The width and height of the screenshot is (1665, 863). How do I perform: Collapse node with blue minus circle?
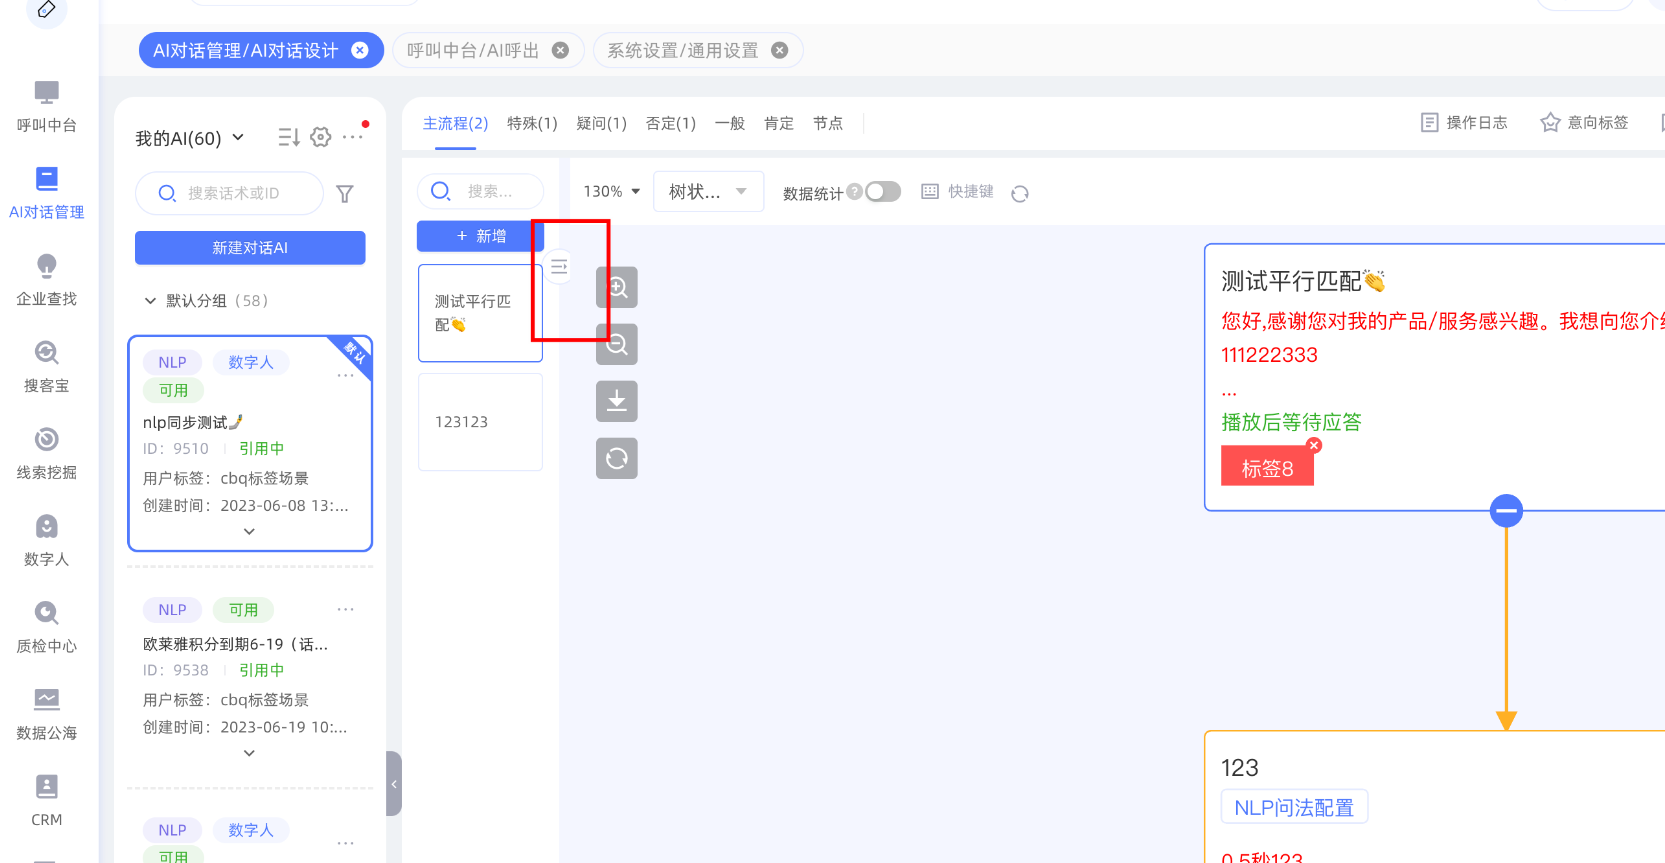(x=1506, y=511)
